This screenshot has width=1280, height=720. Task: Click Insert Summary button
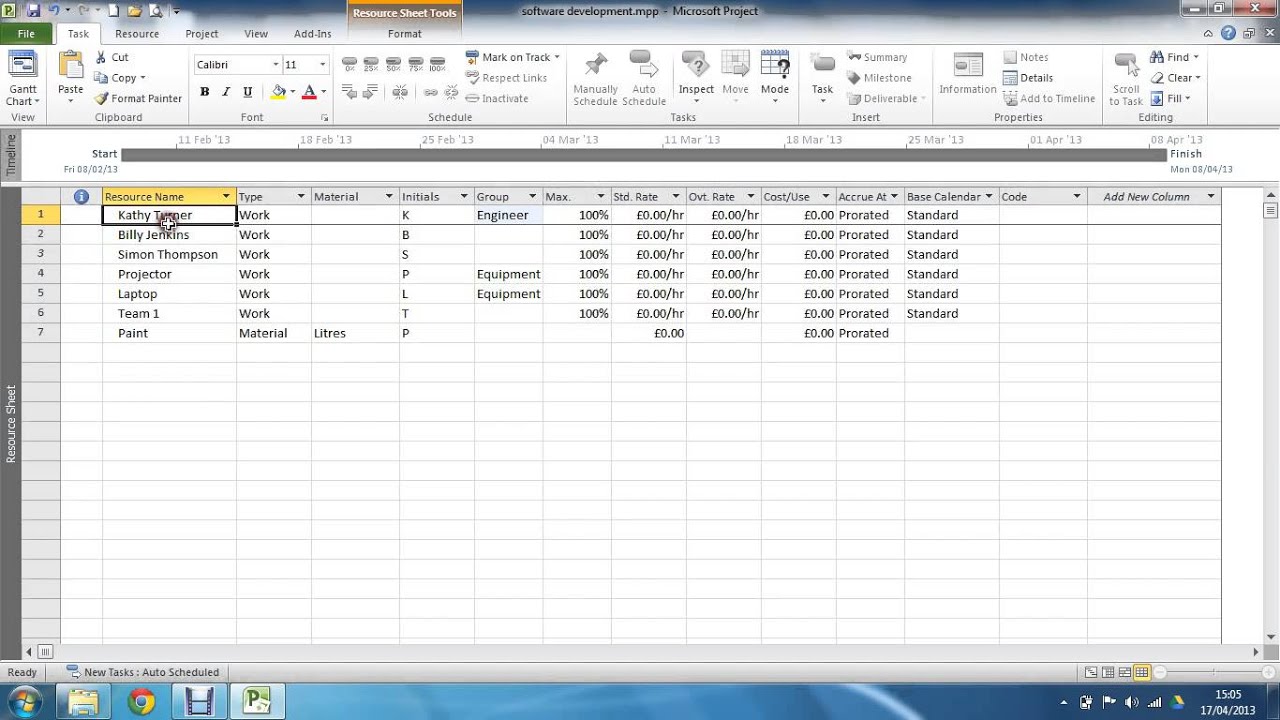tap(877, 57)
